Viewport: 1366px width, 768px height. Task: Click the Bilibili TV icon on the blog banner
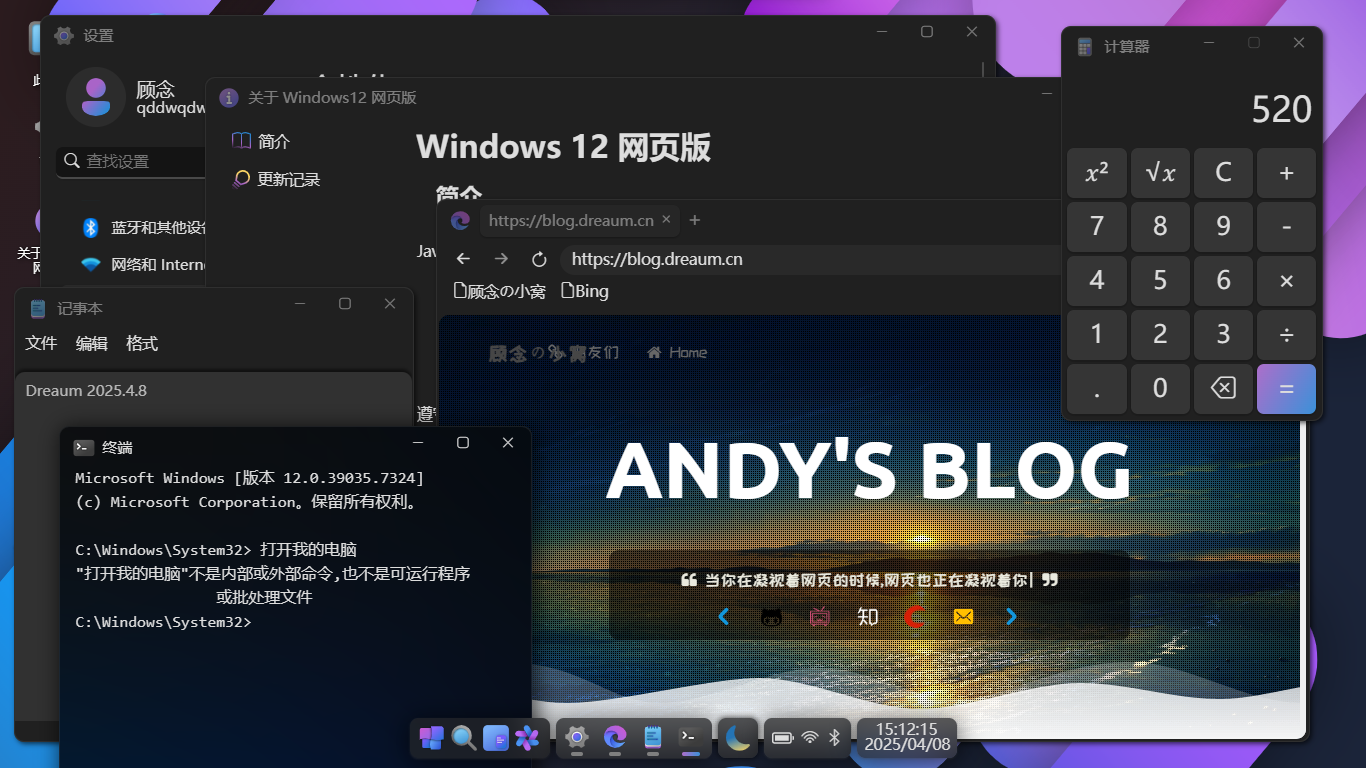click(x=819, y=617)
